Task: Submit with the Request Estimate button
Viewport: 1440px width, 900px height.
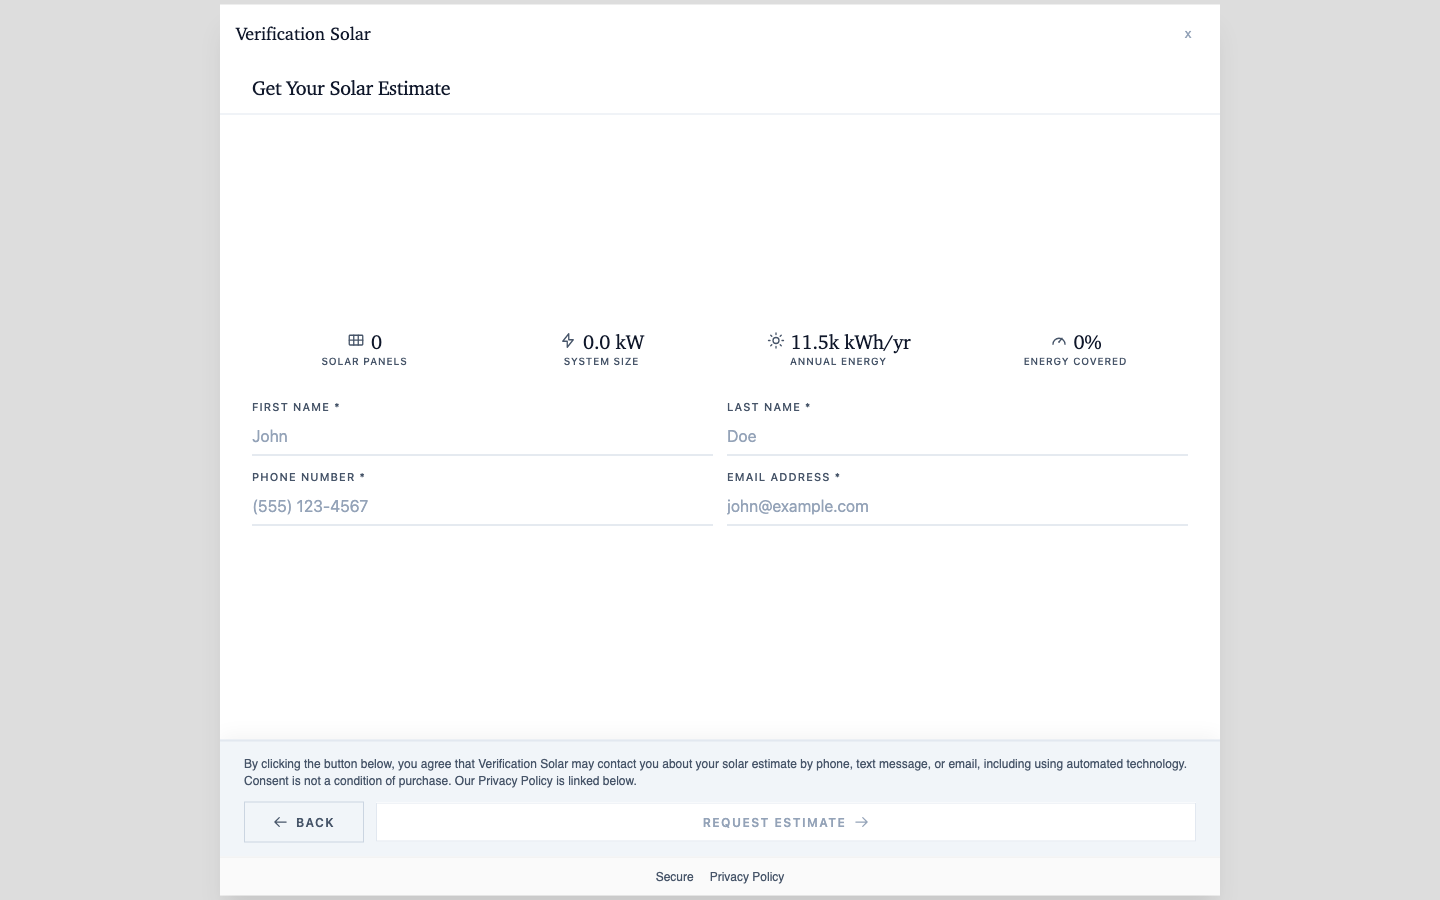Action: pyautogui.click(x=786, y=822)
